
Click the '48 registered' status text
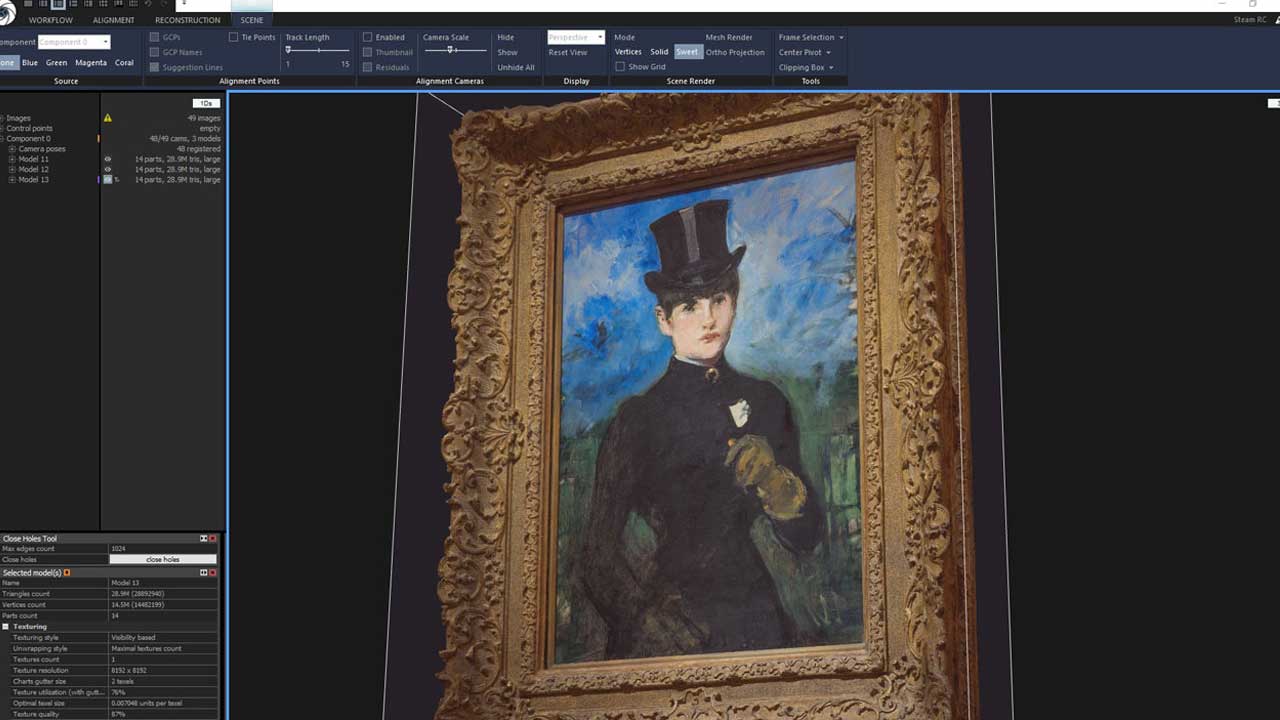tap(198, 149)
